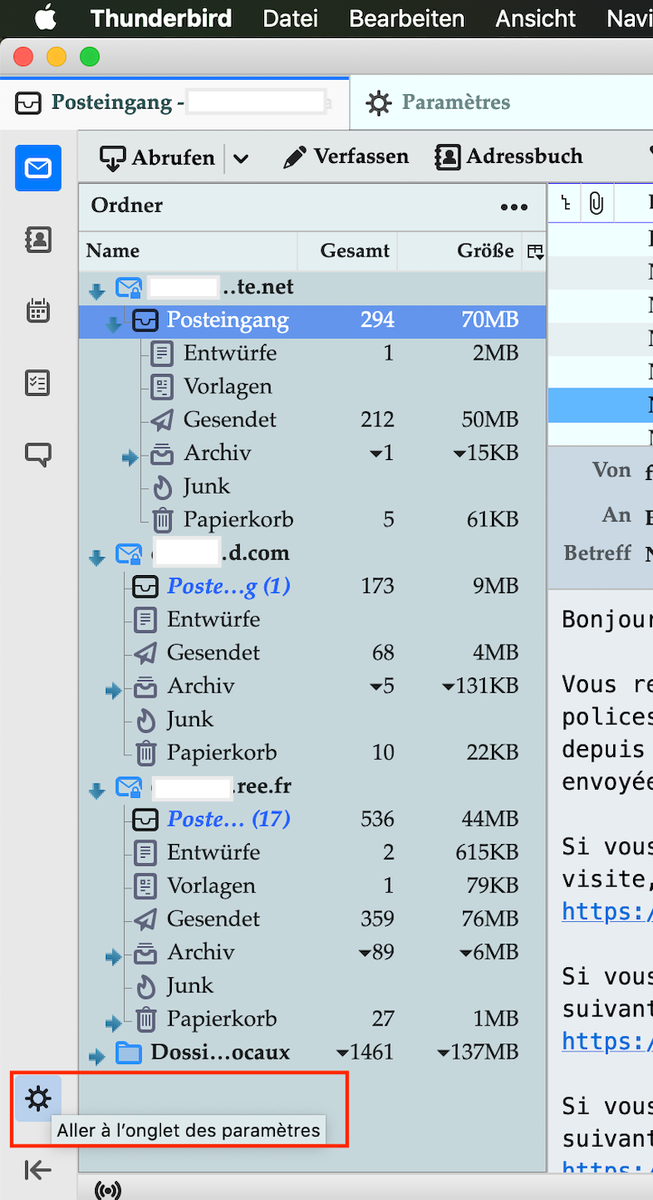Select the Dossi...ocaux folder row
Viewport: 653px width, 1200px height.
tap(312, 1052)
